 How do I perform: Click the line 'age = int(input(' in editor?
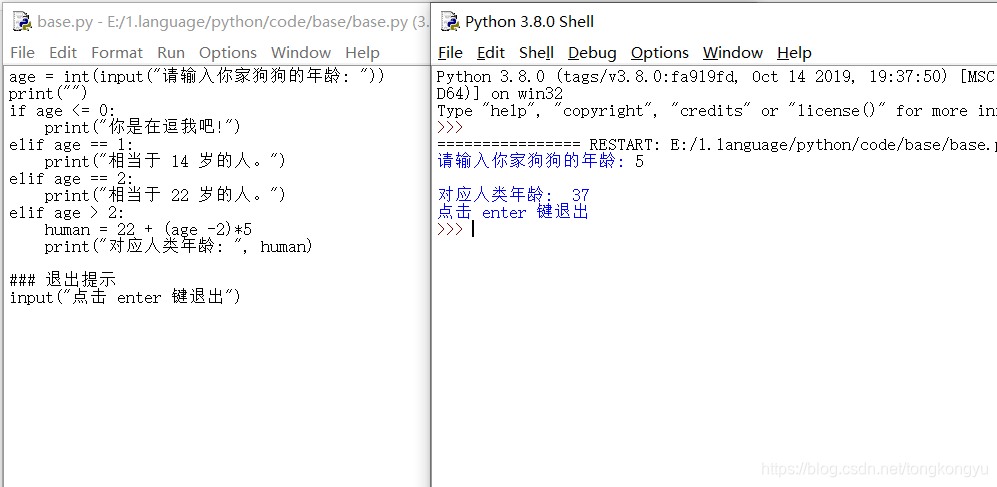point(196,77)
